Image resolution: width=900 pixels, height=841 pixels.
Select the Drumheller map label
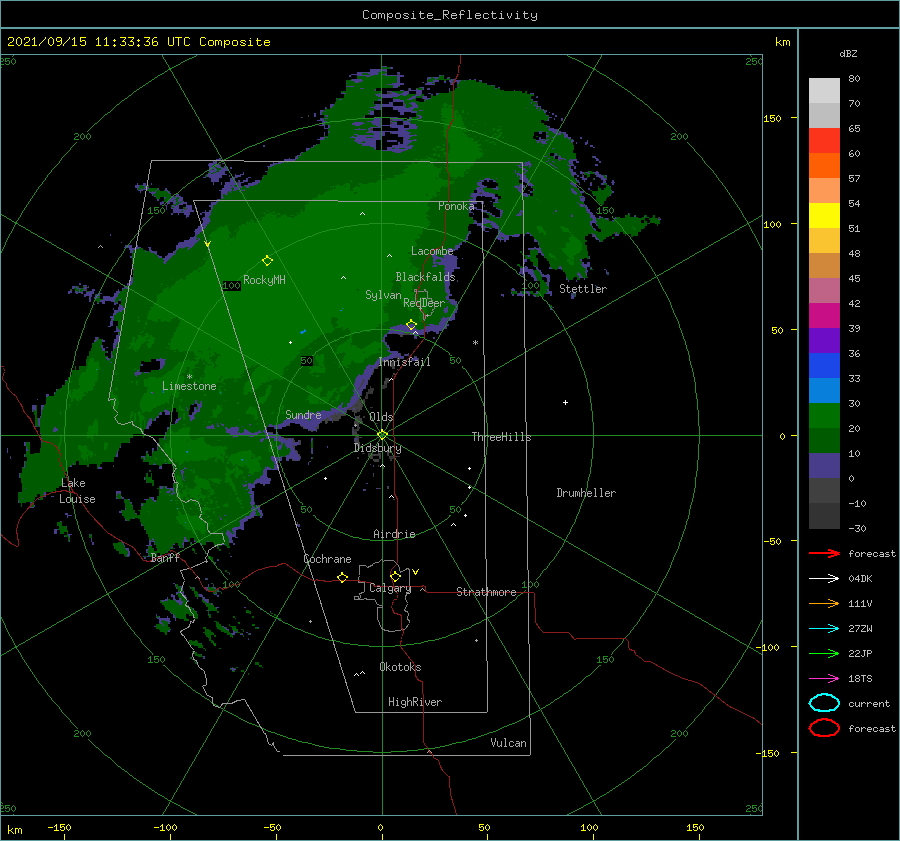pyautogui.click(x=586, y=493)
